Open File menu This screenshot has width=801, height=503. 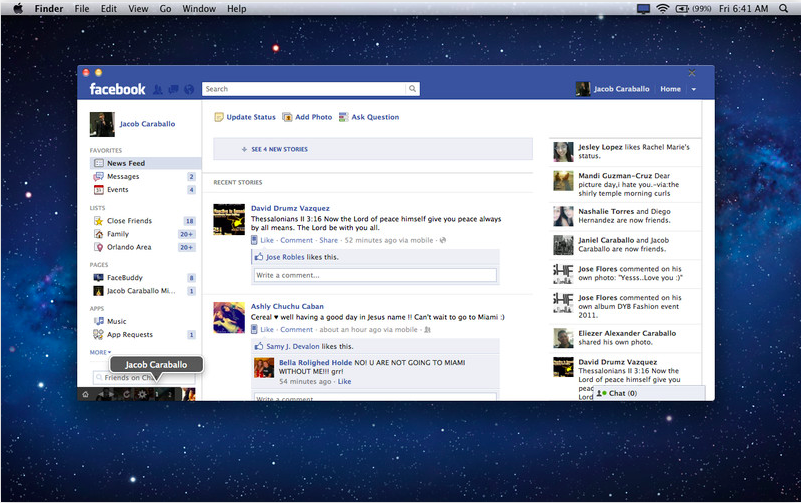click(82, 8)
